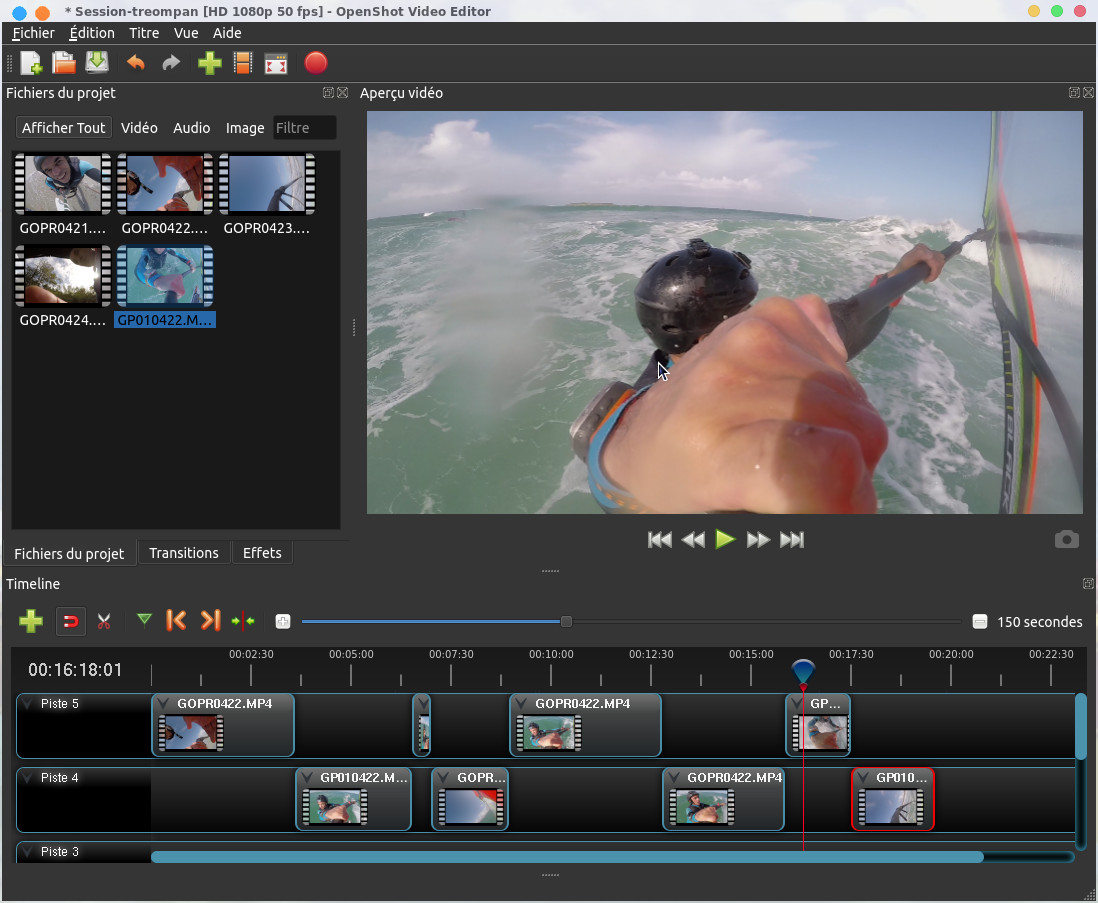Viewport: 1098px width, 903px height.
Task: Select the GOPR0421 video thumbnail
Action: tap(62, 184)
